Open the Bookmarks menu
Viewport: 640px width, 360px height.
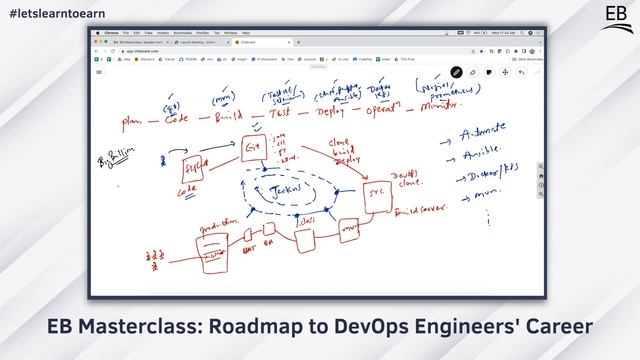pos(182,33)
